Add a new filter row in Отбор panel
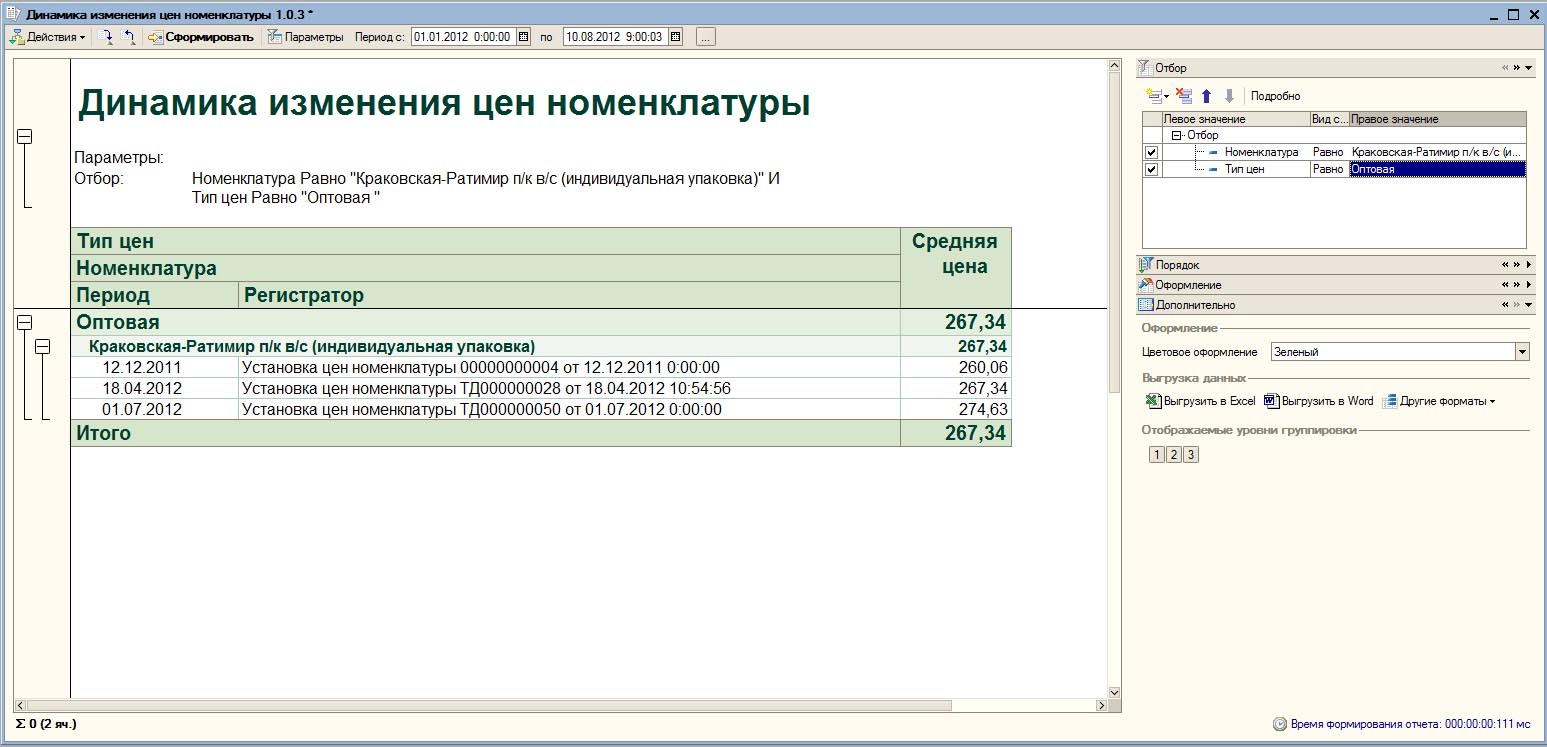The image size is (1547, 747). point(1154,96)
